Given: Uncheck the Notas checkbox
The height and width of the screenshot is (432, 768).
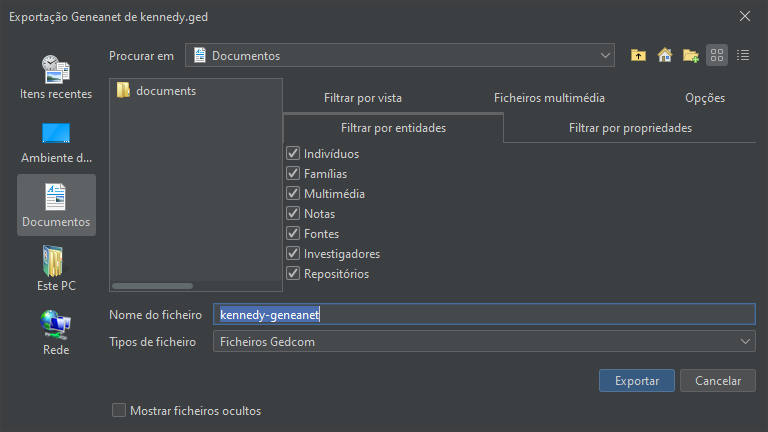Looking at the screenshot, I should [293, 214].
